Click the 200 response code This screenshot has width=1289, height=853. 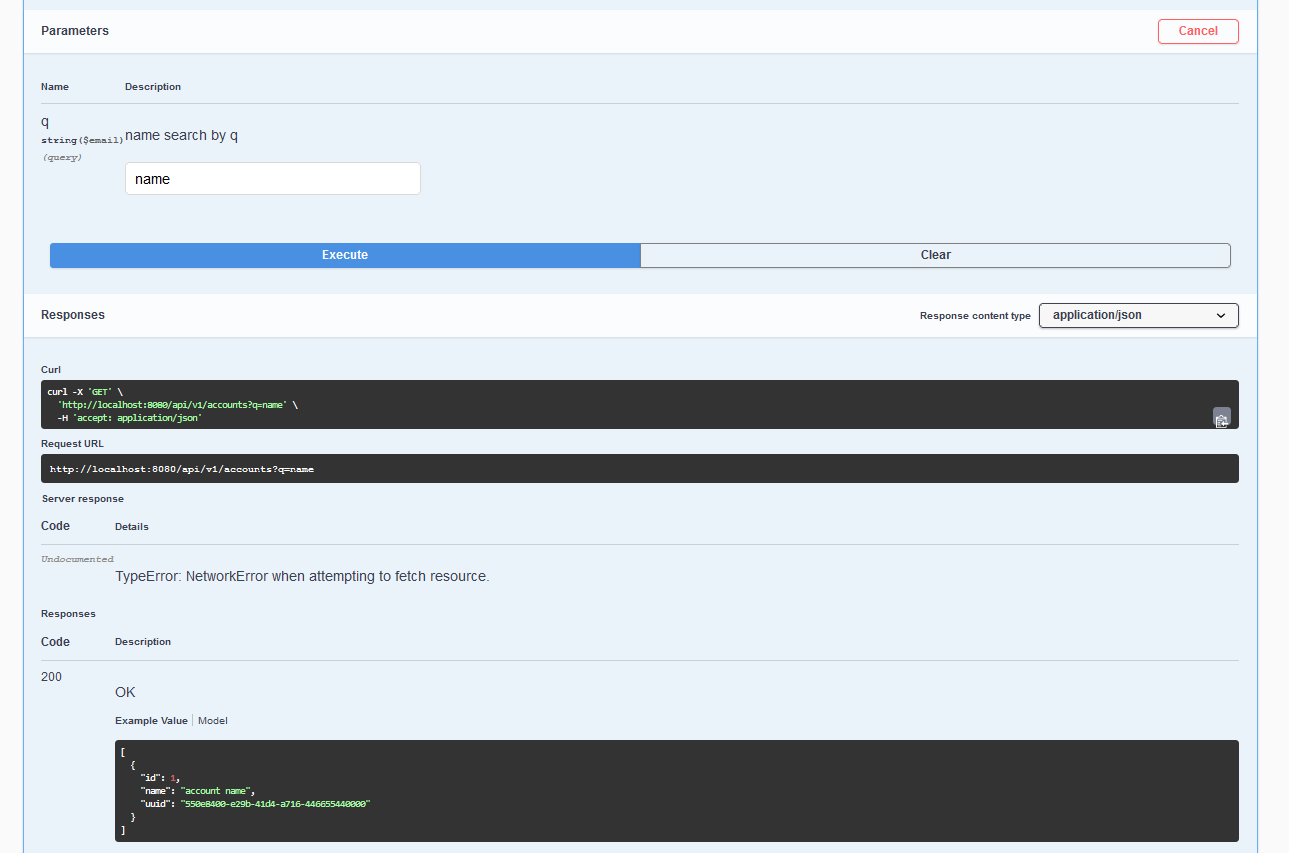point(51,677)
